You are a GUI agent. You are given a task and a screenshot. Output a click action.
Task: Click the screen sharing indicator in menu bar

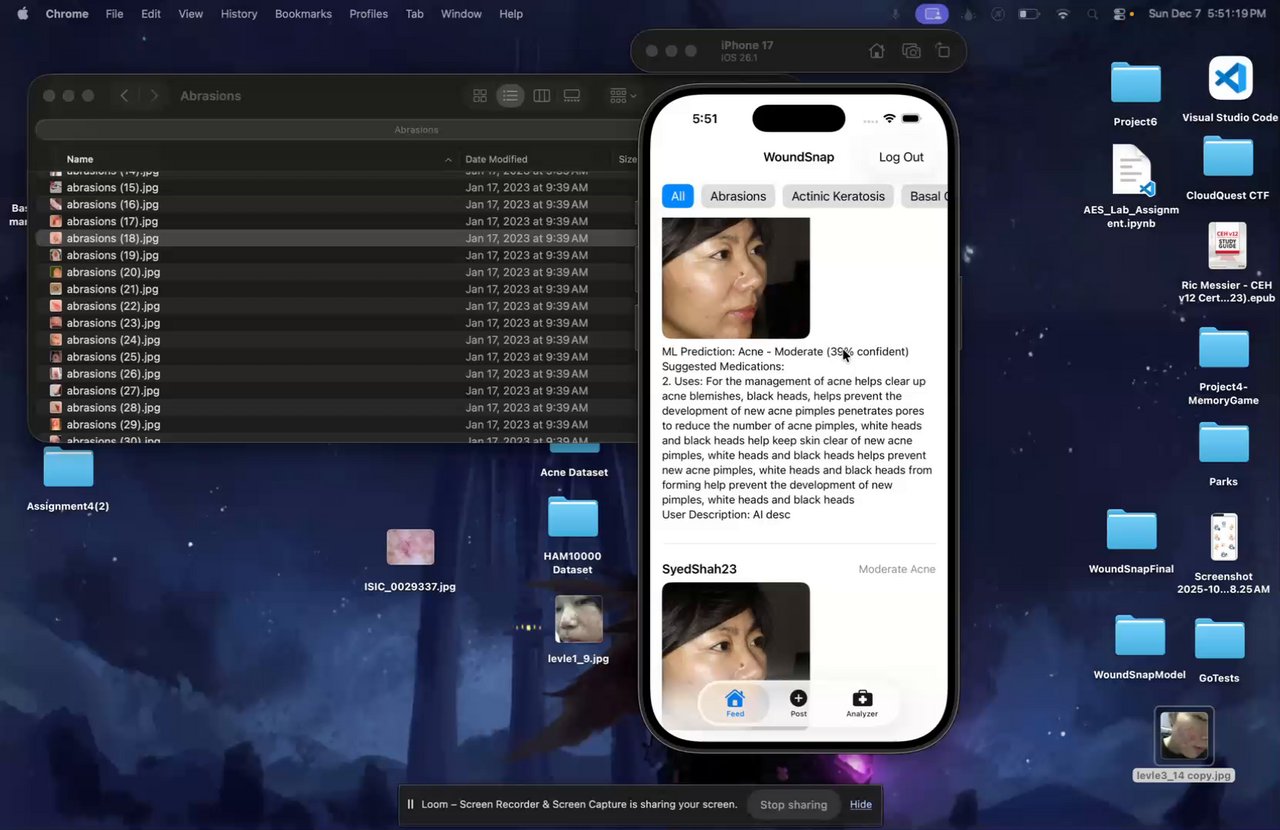click(x=932, y=14)
